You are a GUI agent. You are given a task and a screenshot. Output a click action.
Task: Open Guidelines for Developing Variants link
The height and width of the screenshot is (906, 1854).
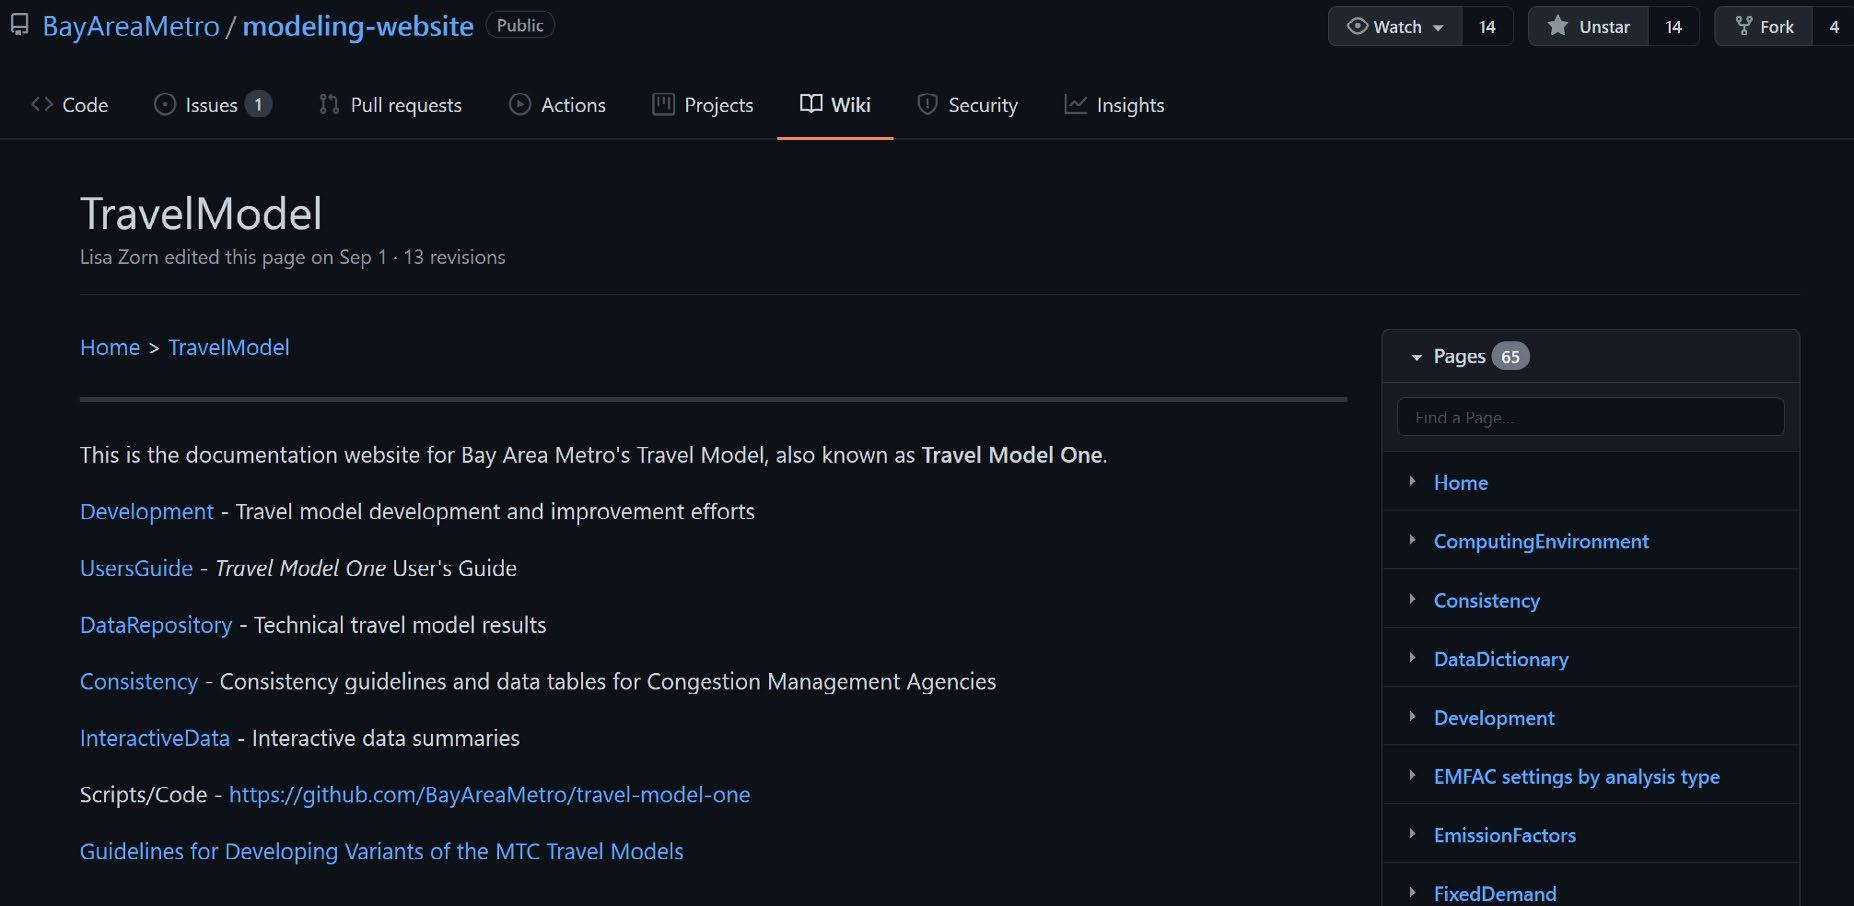coord(382,851)
